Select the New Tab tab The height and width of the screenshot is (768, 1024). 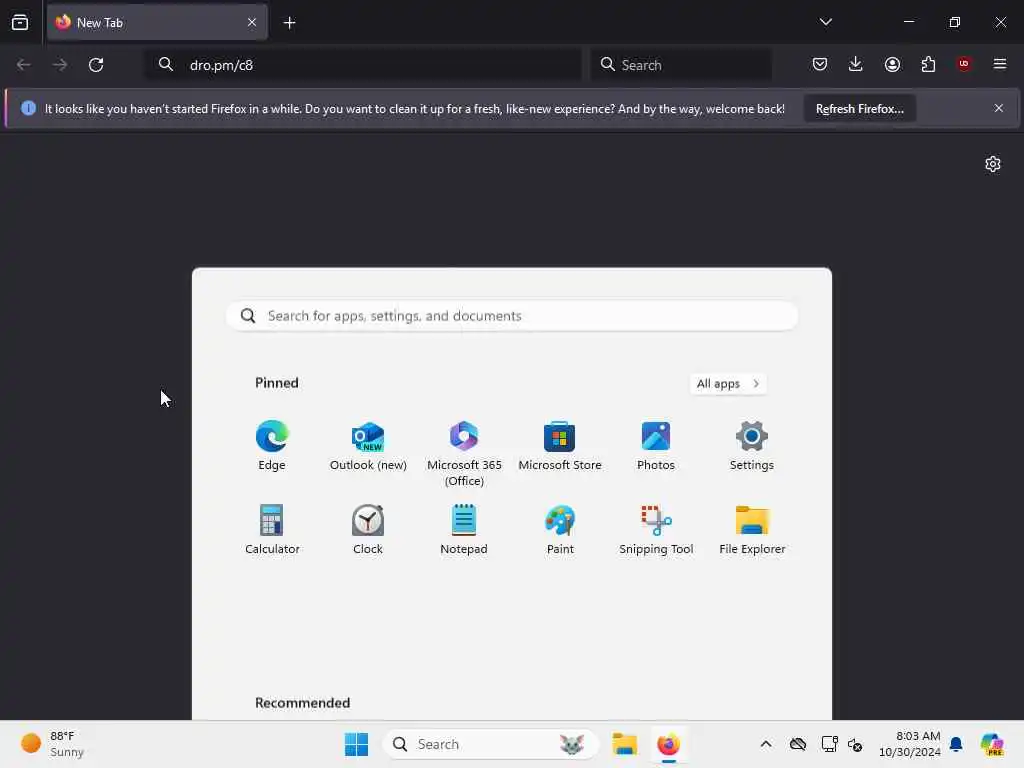pos(157,23)
